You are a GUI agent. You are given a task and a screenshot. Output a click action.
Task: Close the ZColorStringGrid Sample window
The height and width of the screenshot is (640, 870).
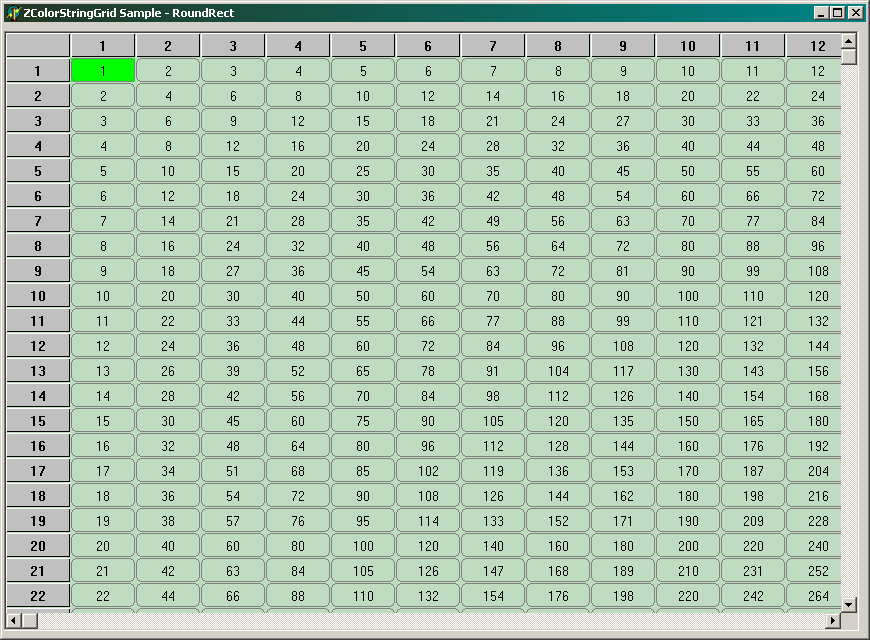855,13
